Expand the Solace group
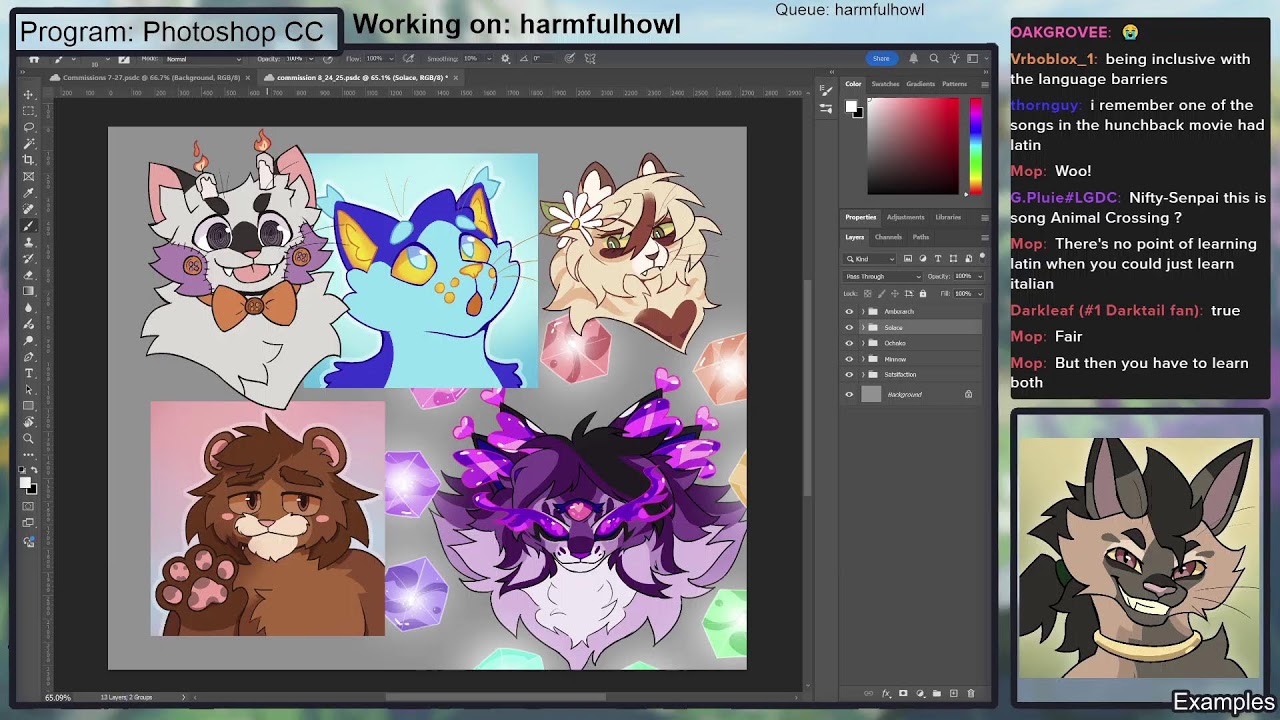1280x720 pixels. click(863, 327)
